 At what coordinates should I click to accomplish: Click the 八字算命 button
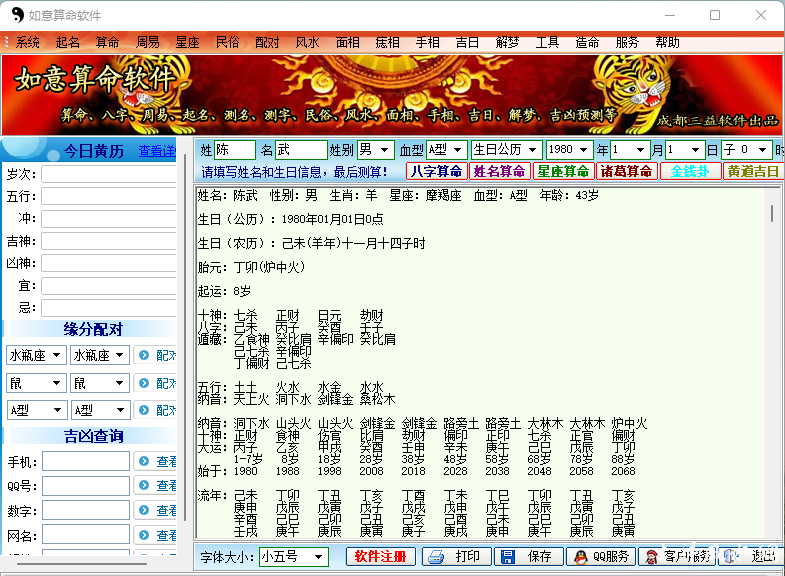pyautogui.click(x=435, y=171)
